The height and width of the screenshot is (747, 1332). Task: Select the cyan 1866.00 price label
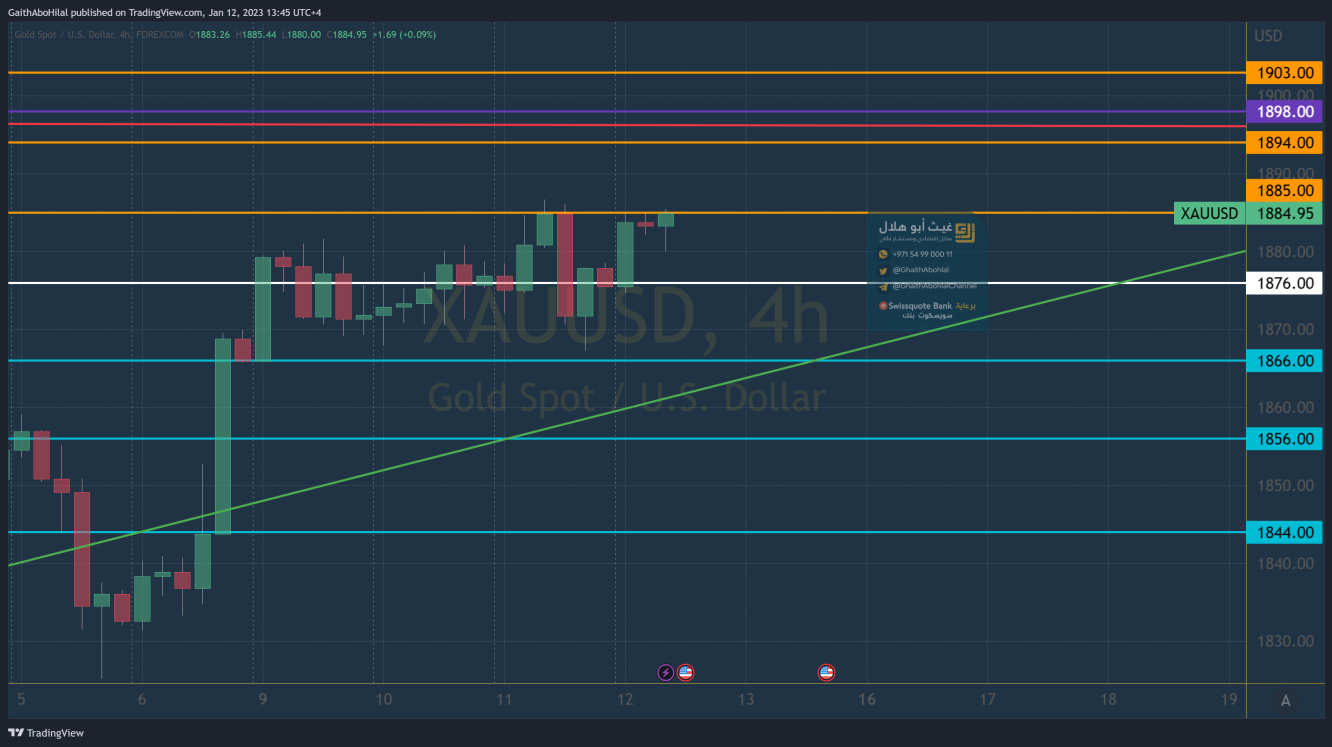tap(1284, 361)
